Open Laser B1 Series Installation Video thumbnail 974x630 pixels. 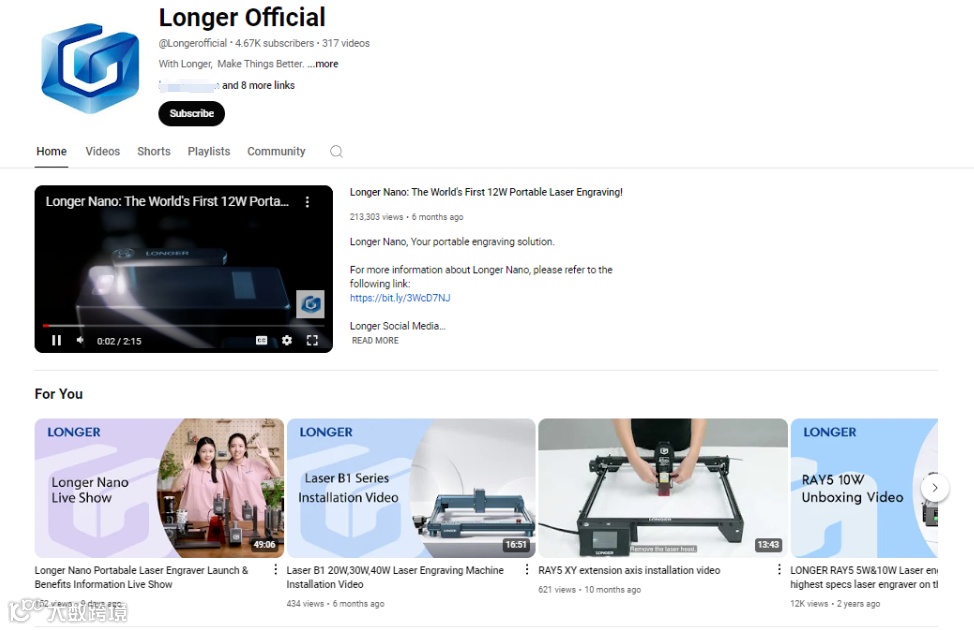(411, 488)
